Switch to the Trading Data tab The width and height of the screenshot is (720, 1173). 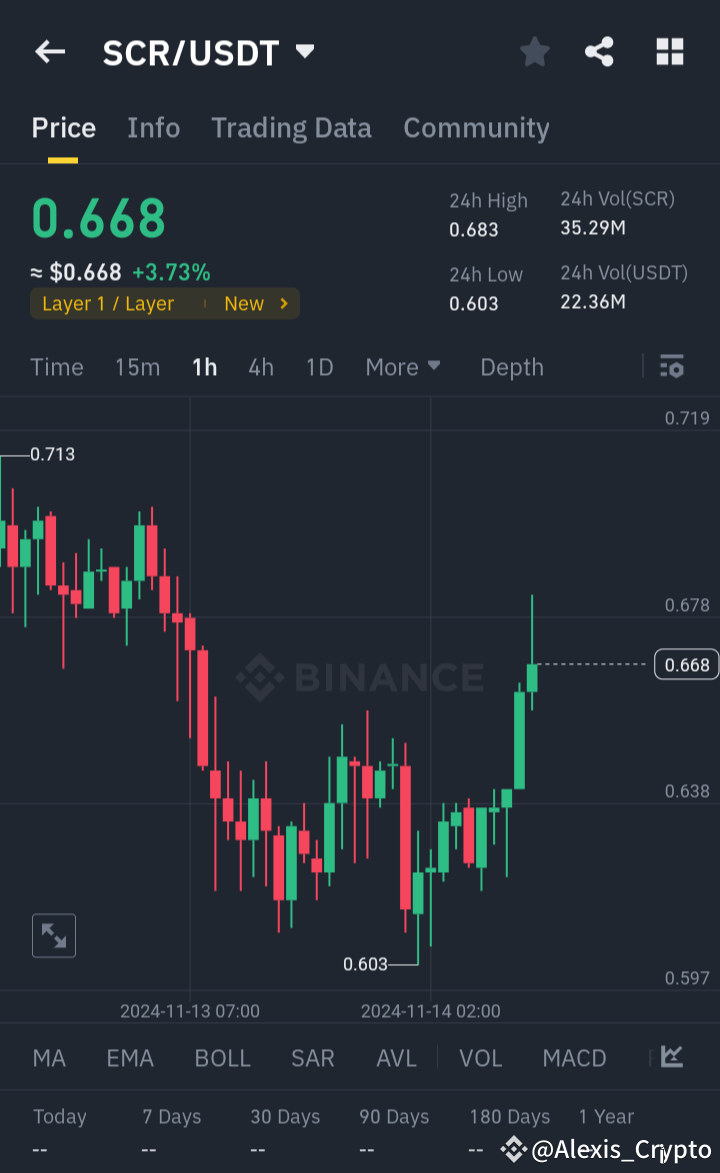tap(291, 128)
